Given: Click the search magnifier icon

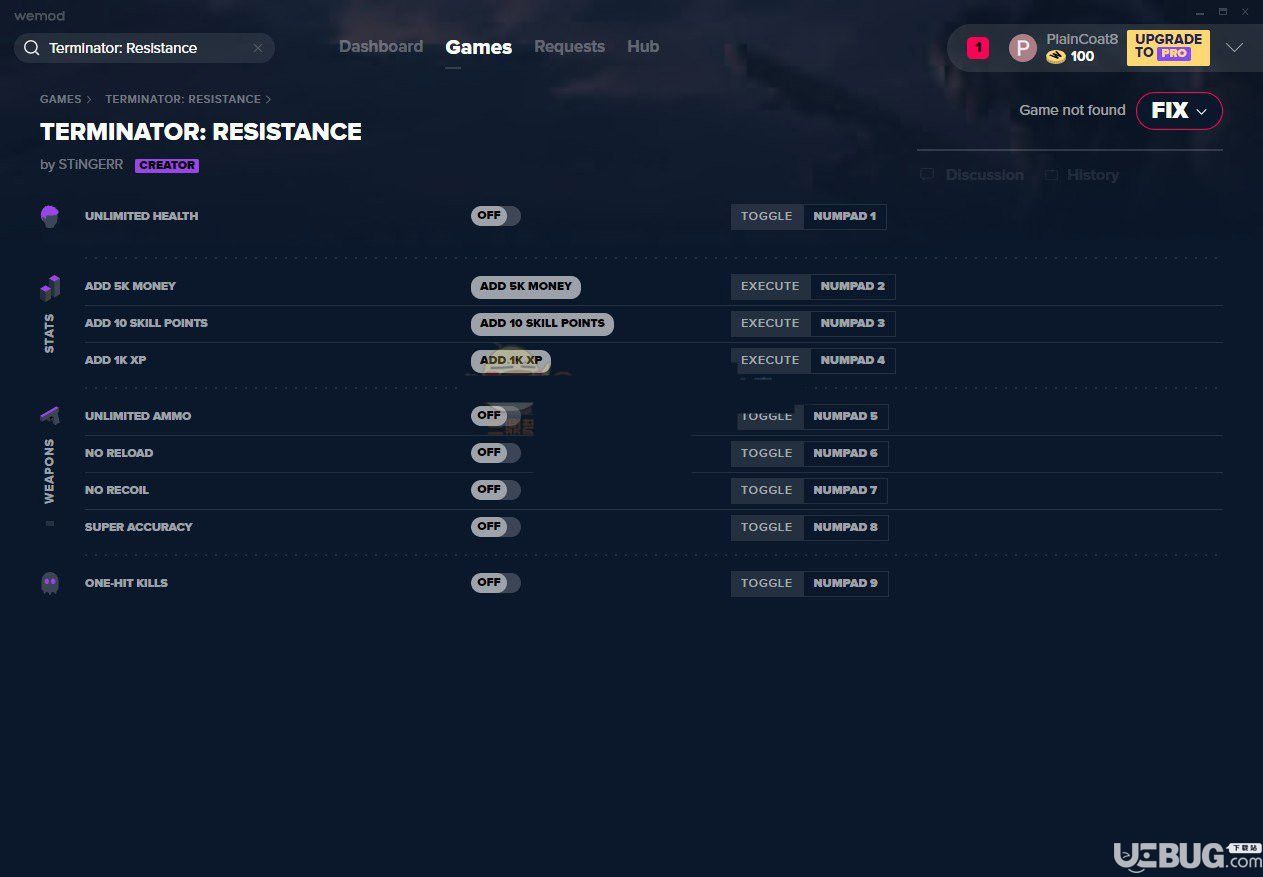Looking at the screenshot, I should pos(31,48).
